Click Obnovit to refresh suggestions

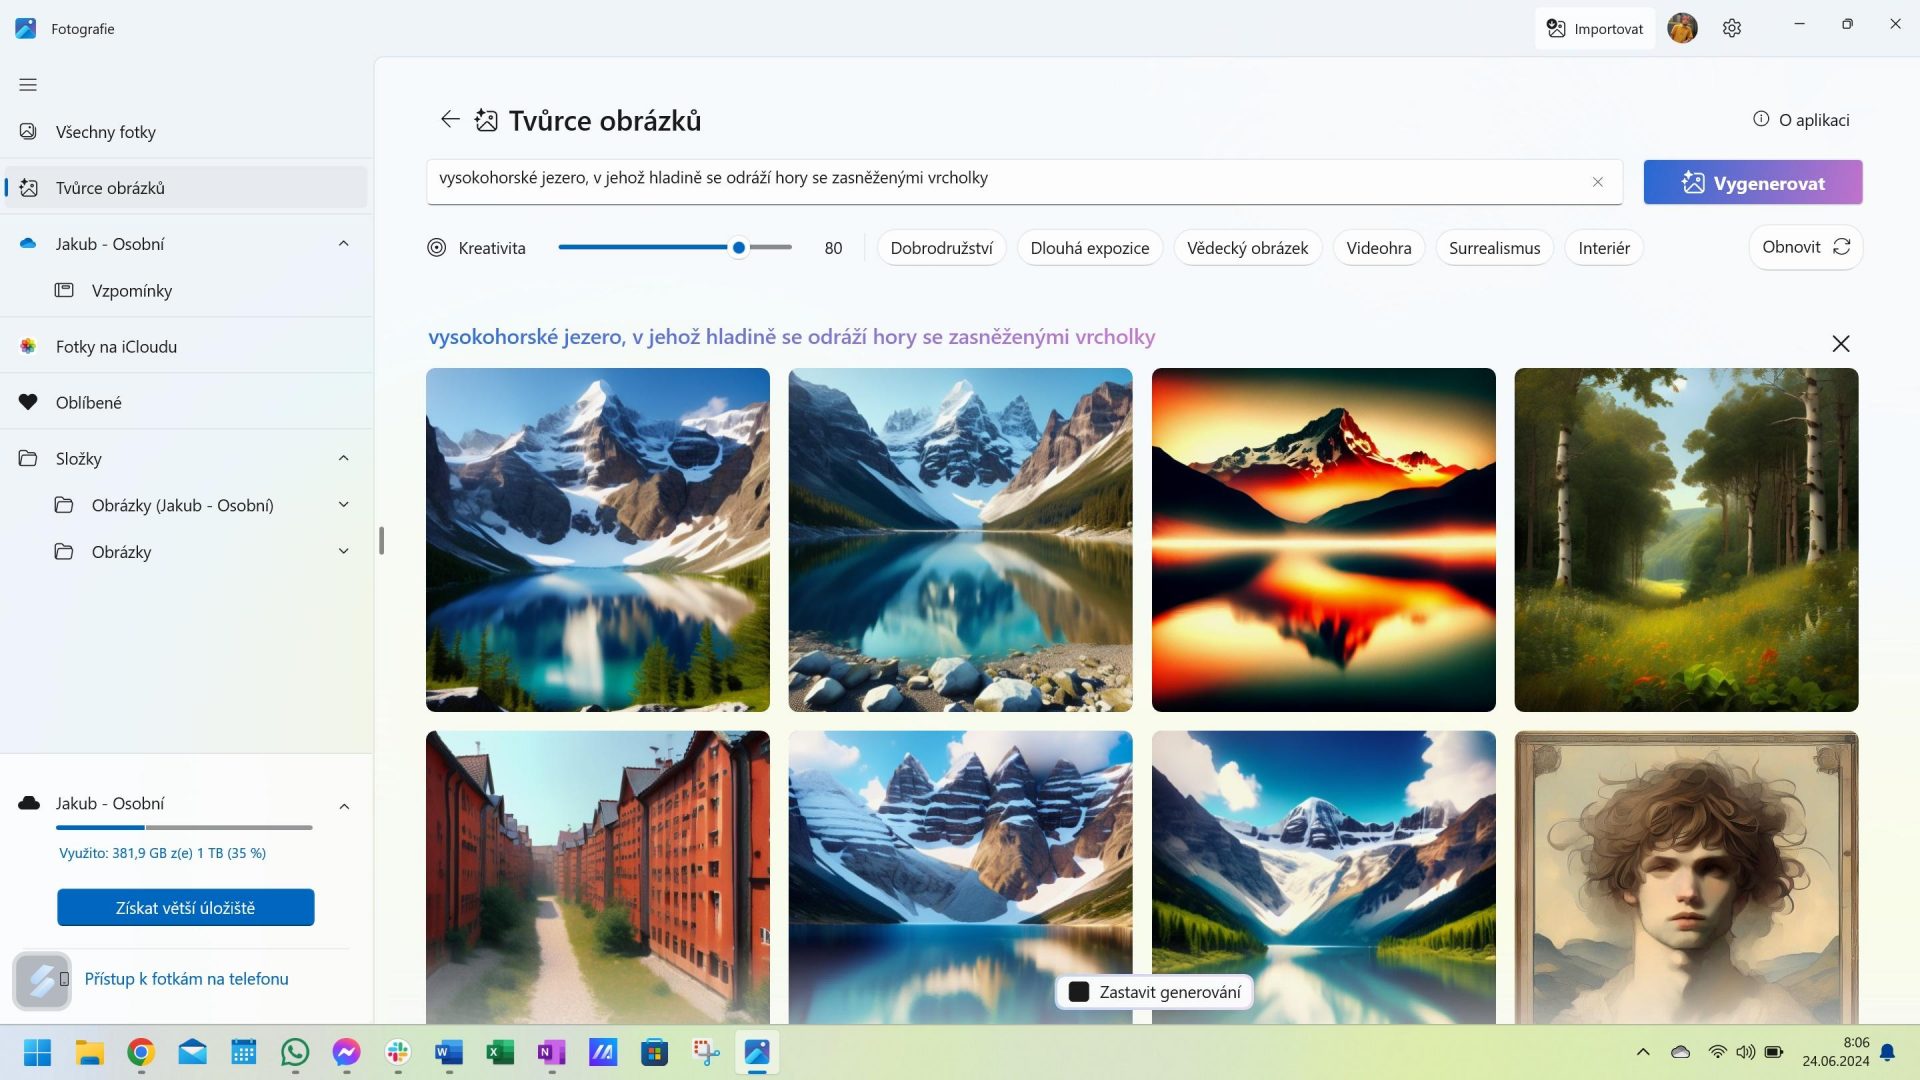coord(1805,247)
